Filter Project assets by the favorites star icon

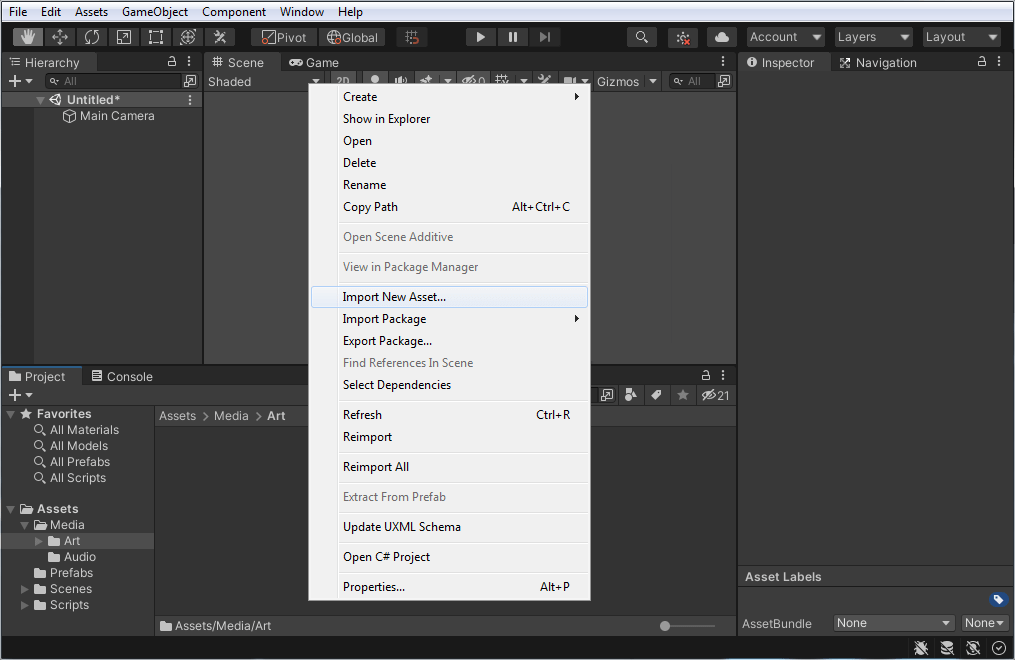(682, 395)
